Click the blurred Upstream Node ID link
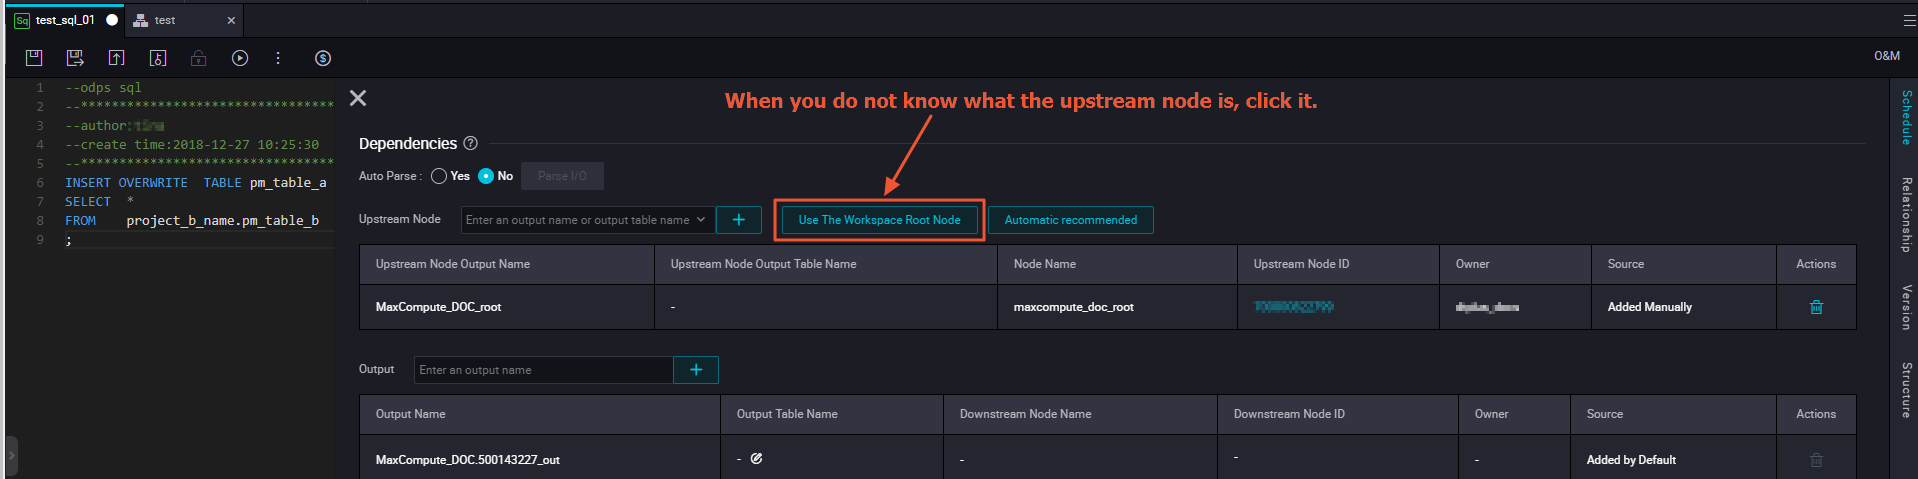The width and height of the screenshot is (1918, 479). (x=1293, y=307)
